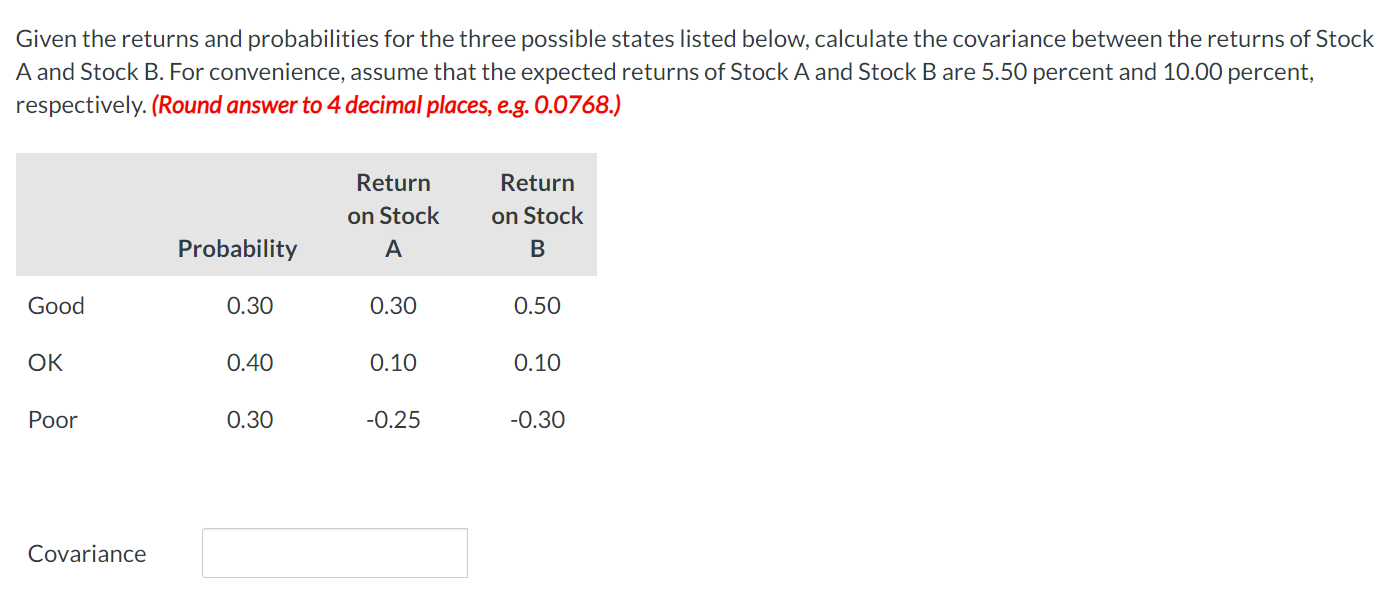Image resolution: width=1390 pixels, height=616 pixels.
Task: Click the Covariance label text
Action: coord(86,552)
